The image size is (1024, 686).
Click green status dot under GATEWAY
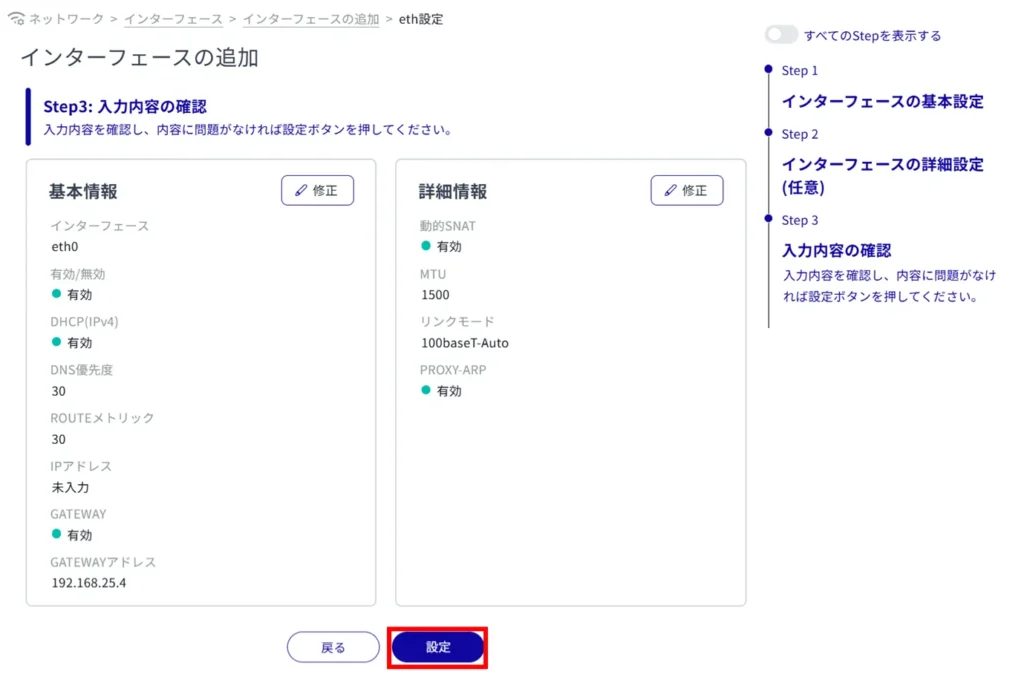point(57,534)
